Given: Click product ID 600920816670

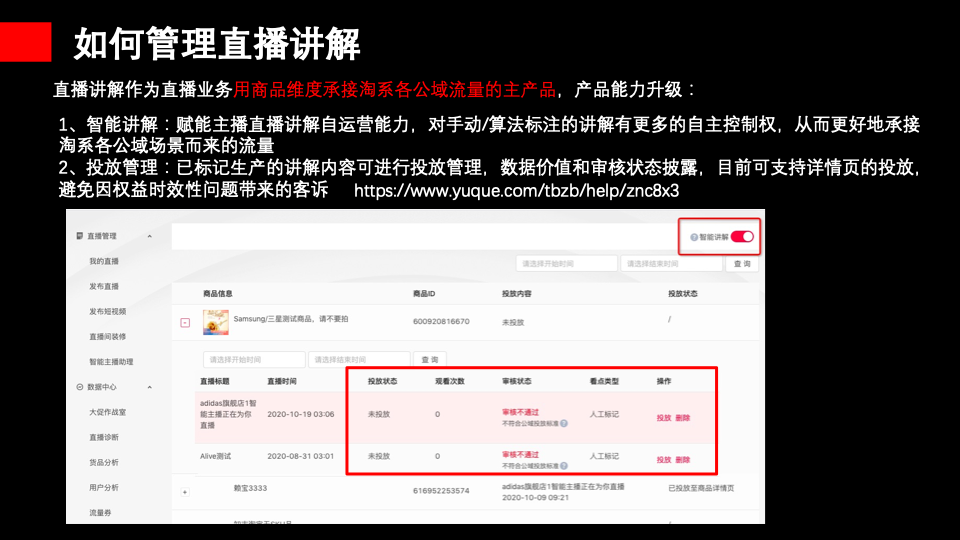Looking at the screenshot, I should 441,321.
